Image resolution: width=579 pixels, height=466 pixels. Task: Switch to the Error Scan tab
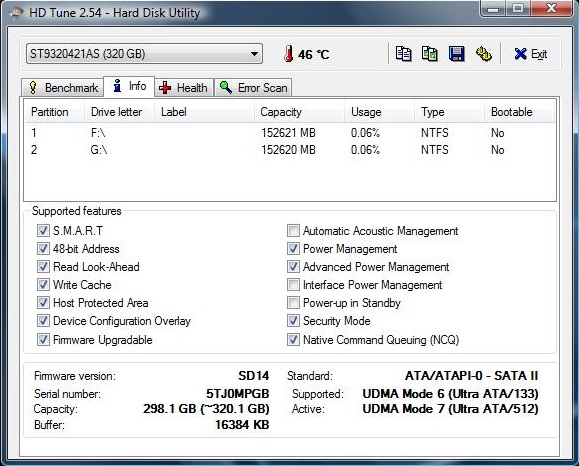(x=253, y=88)
